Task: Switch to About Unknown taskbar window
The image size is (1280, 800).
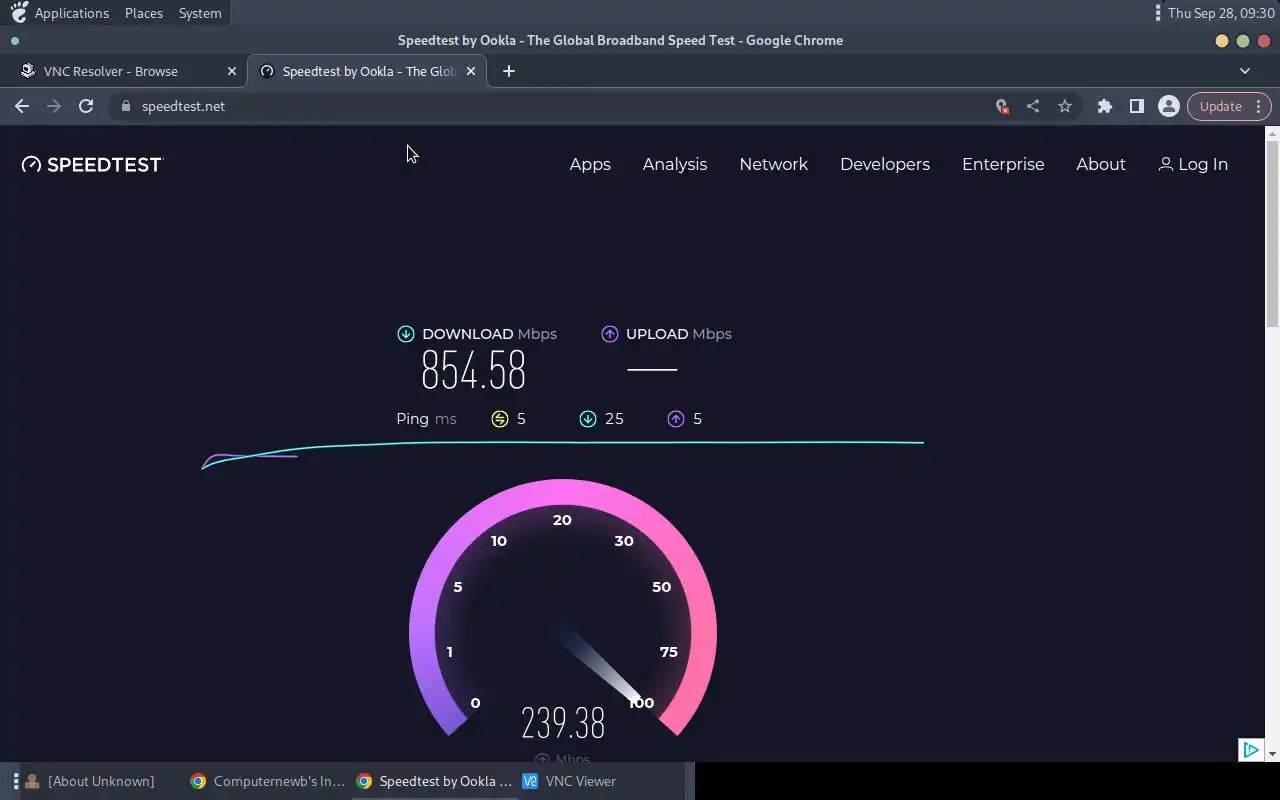Action: click(92, 781)
